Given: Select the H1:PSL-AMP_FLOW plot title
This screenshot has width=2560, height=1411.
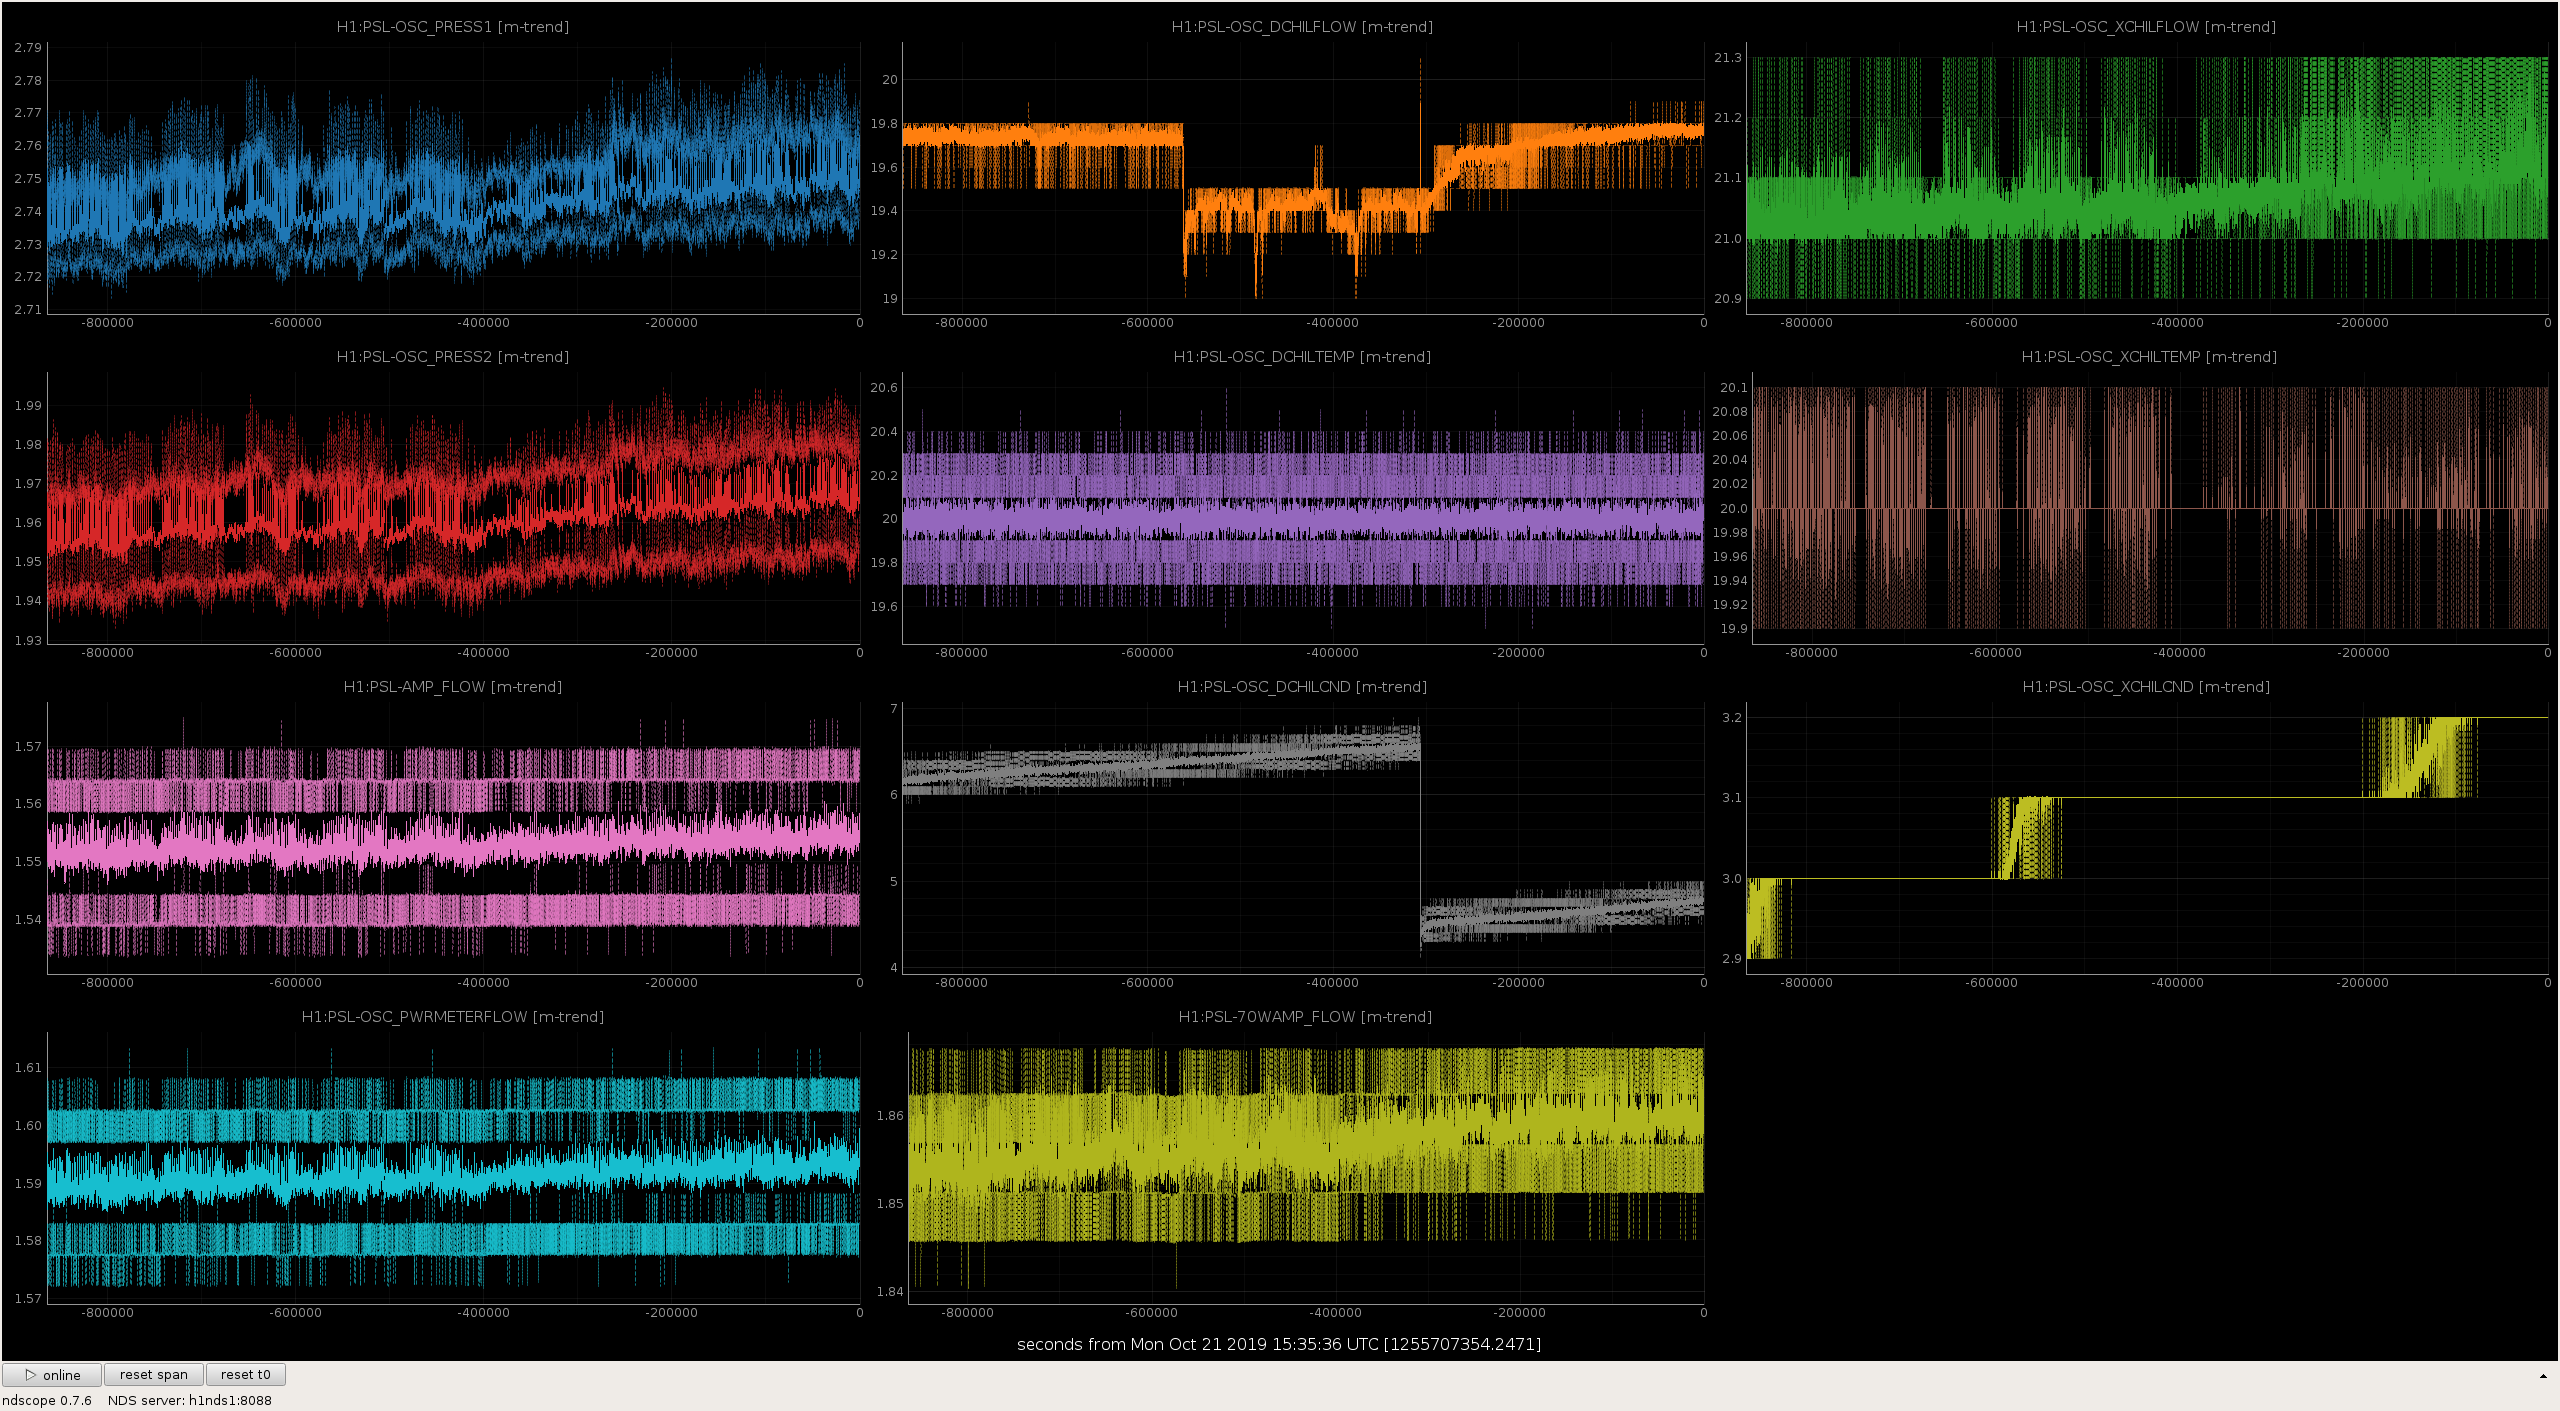Looking at the screenshot, I should [x=453, y=687].
